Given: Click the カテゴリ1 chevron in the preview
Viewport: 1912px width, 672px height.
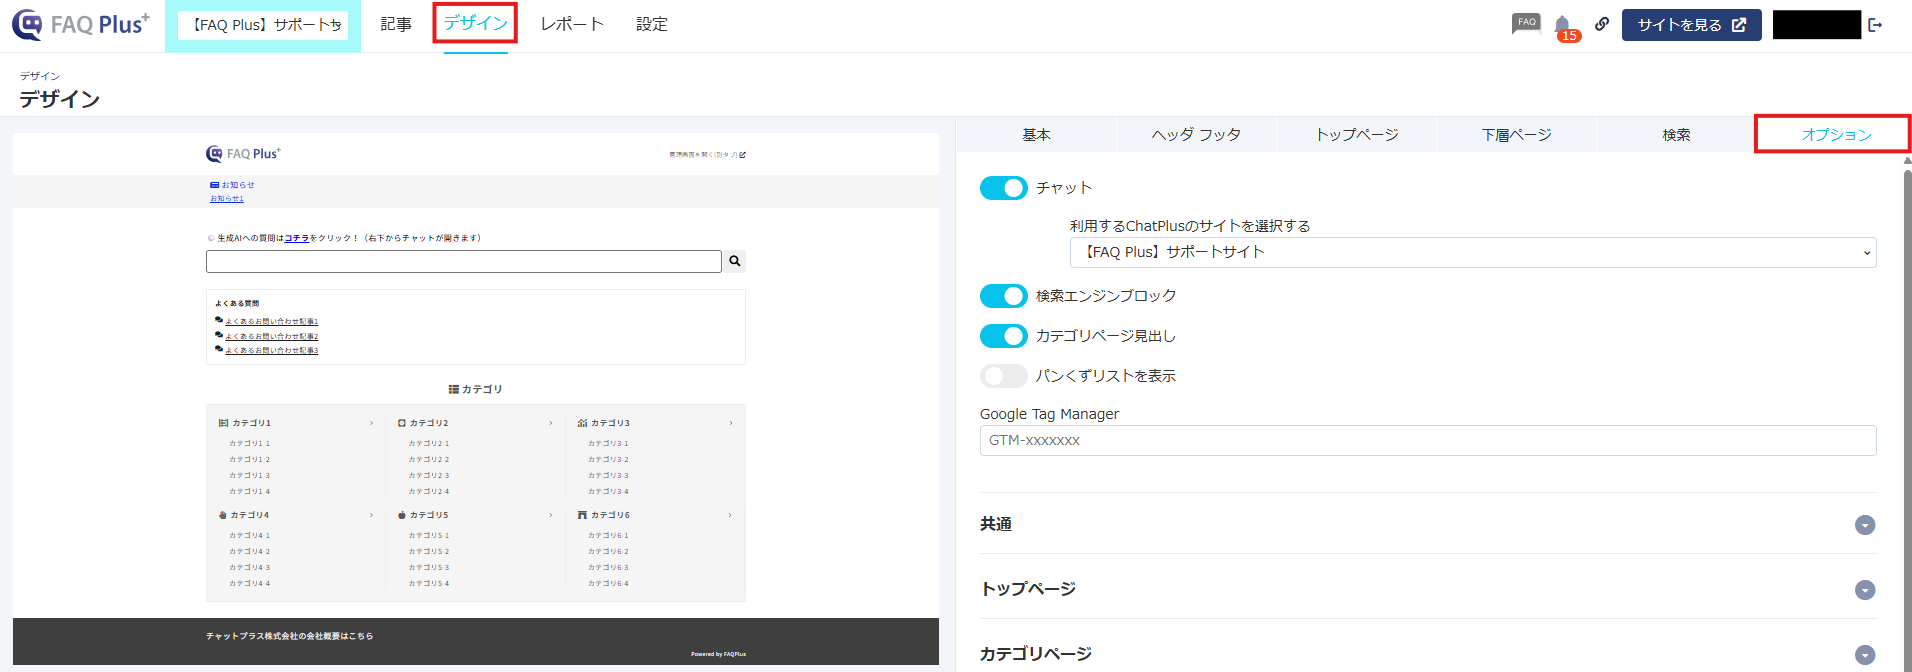Looking at the screenshot, I should point(371,423).
